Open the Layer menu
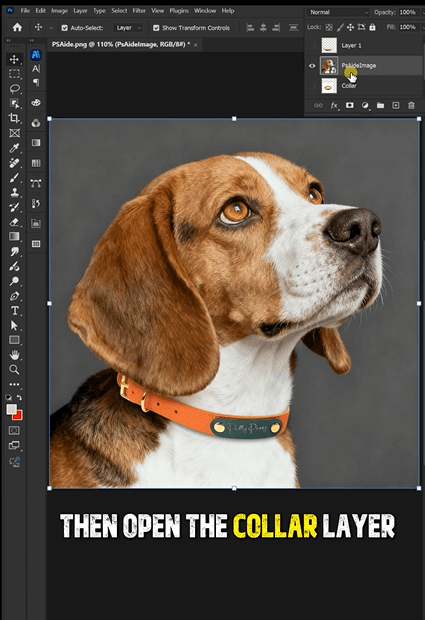This screenshot has height=620, width=425. click(80, 11)
